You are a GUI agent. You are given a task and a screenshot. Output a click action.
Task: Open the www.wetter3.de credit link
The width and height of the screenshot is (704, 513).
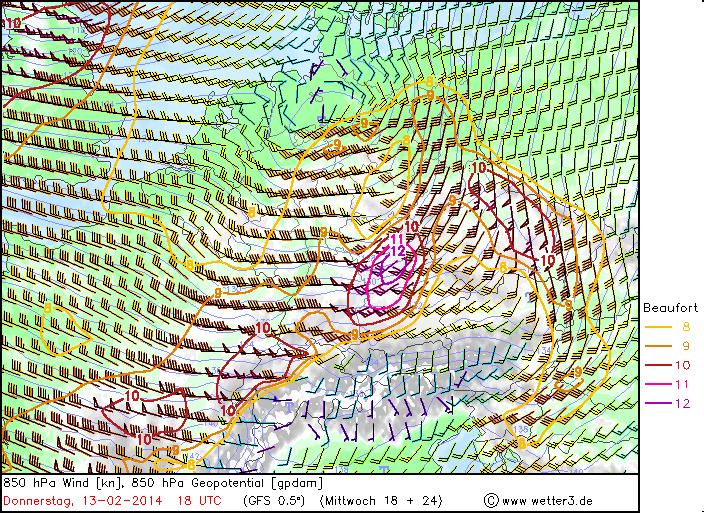pyautogui.click(x=547, y=501)
